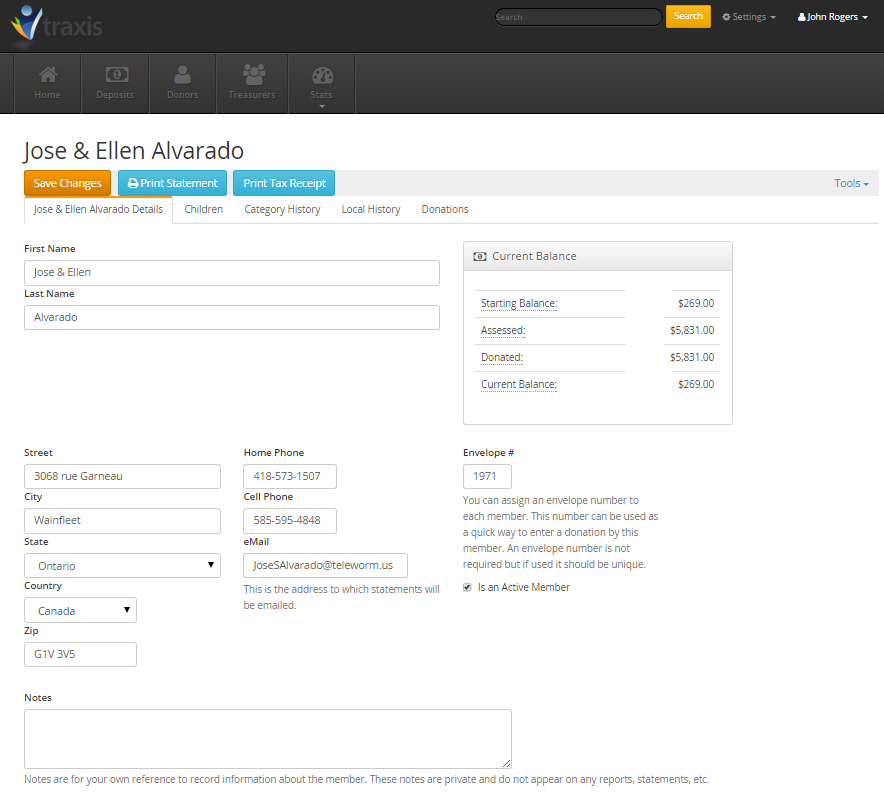Click the Save Changes button
The height and width of the screenshot is (793, 884).
(x=67, y=183)
